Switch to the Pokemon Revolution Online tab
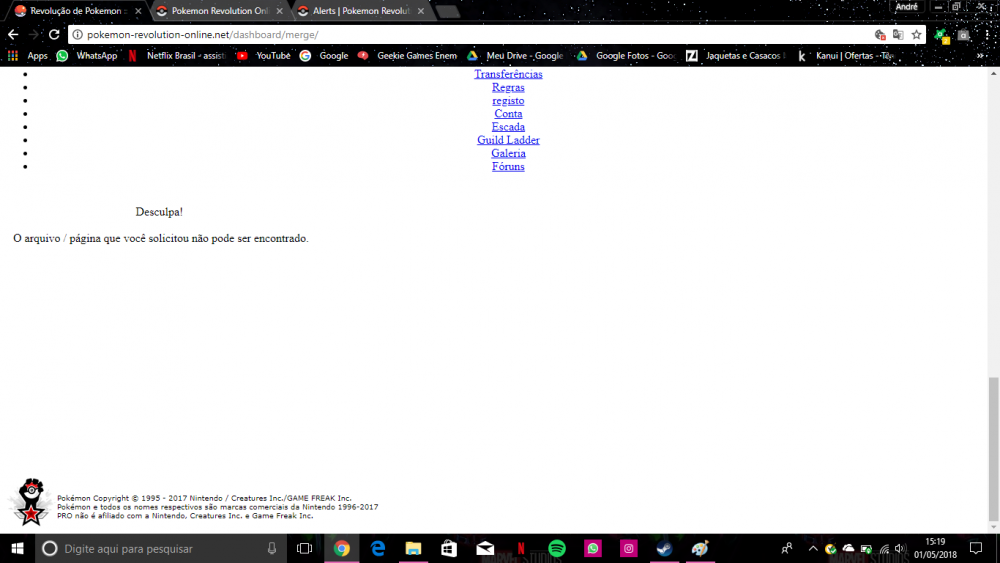1000x563 pixels. pyautogui.click(x=218, y=11)
